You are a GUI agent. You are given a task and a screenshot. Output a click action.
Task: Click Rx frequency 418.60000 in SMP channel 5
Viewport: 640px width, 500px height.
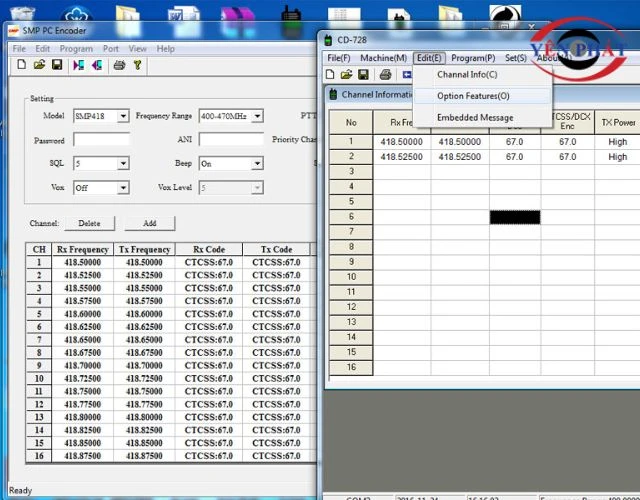click(x=82, y=314)
